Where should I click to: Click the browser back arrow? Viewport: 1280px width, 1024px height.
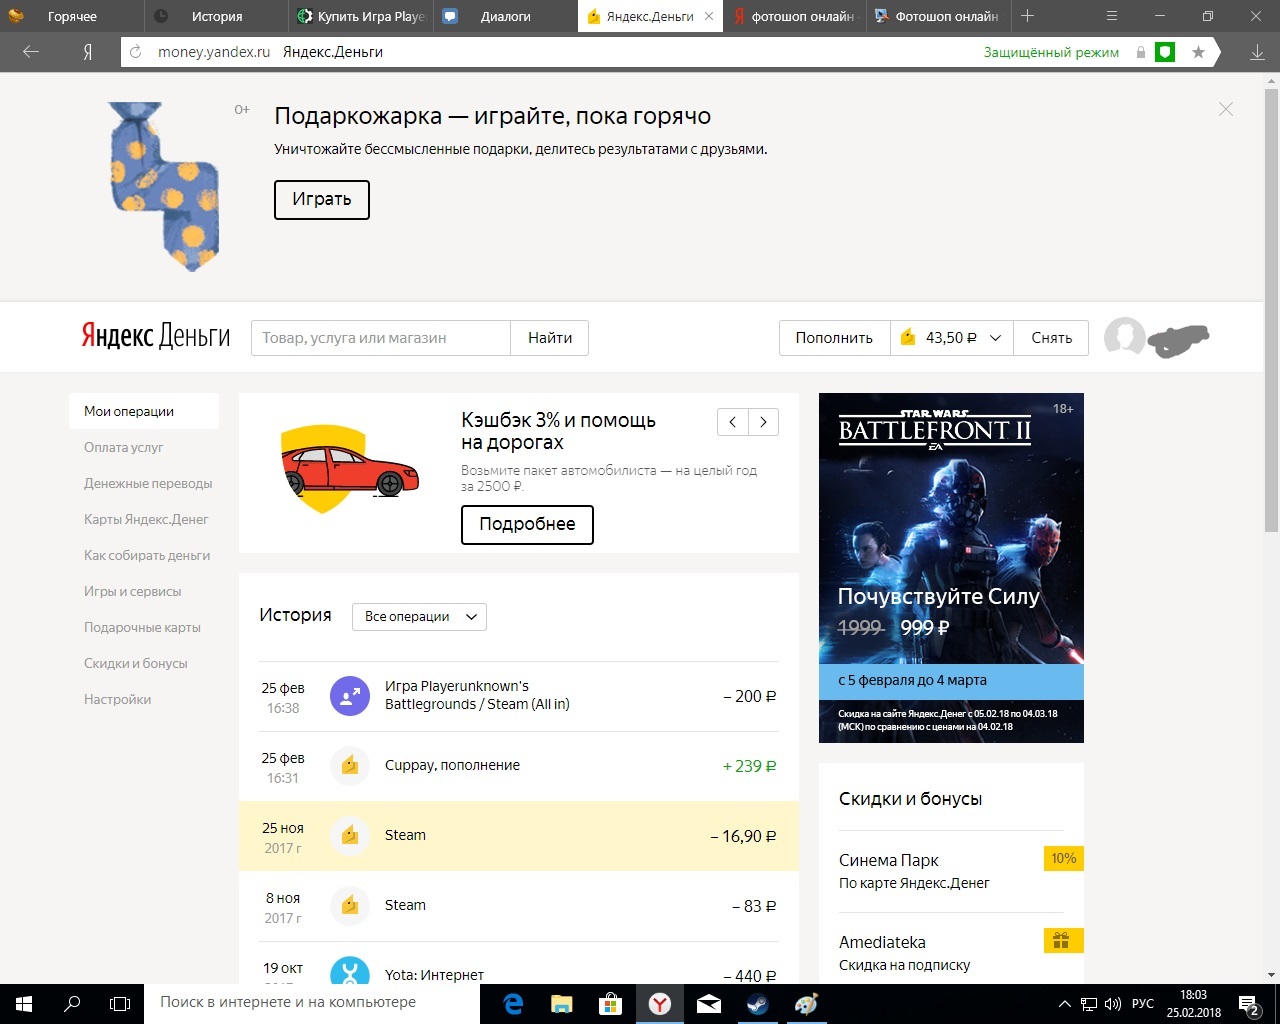31,52
